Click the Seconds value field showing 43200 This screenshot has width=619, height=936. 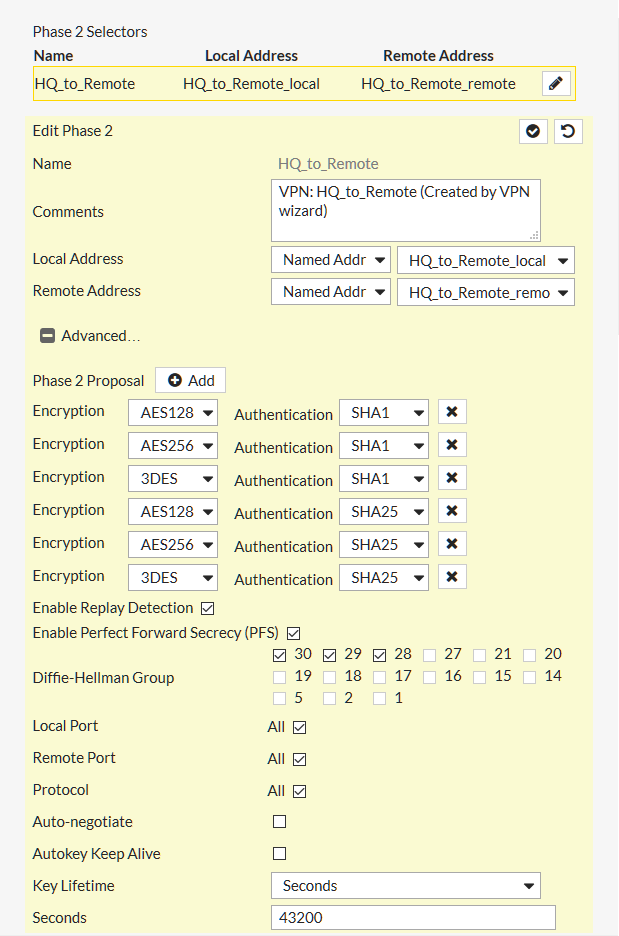[x=413, y=917]
